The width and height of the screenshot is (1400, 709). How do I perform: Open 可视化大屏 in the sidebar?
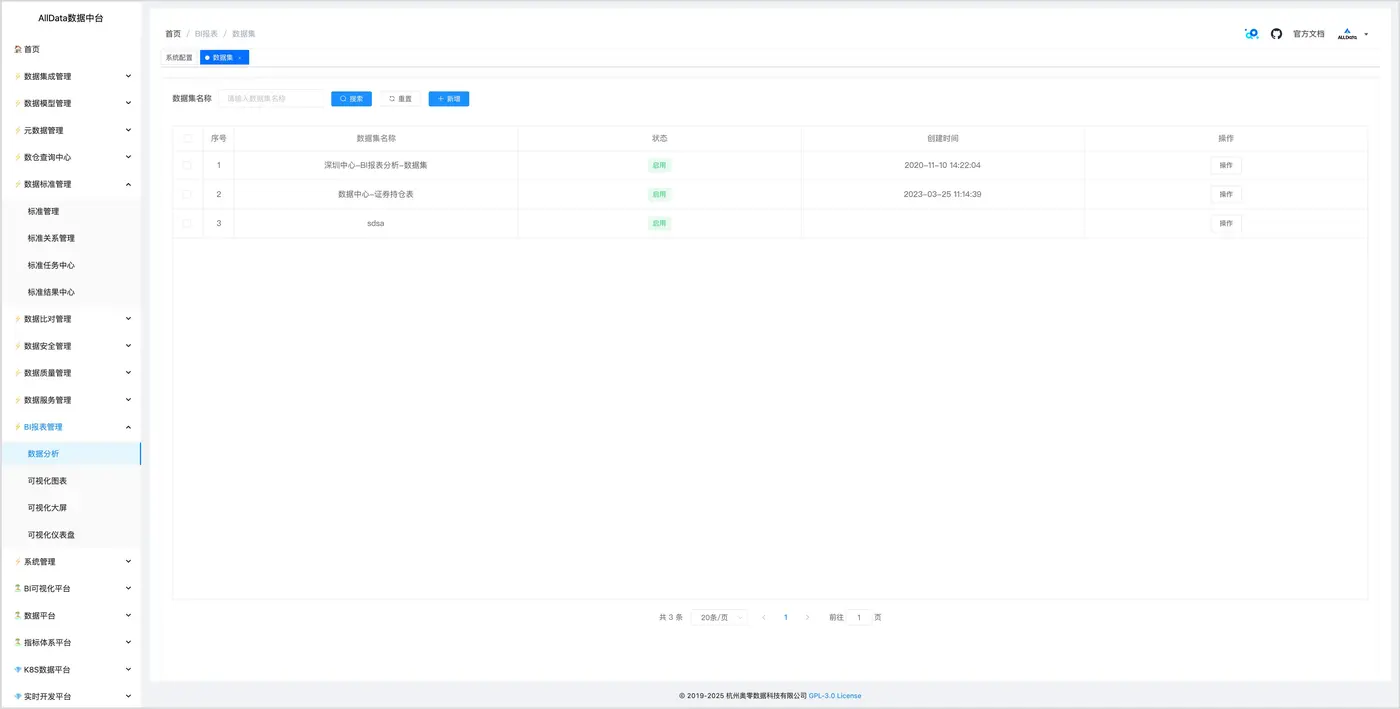[x=47, y=508]
